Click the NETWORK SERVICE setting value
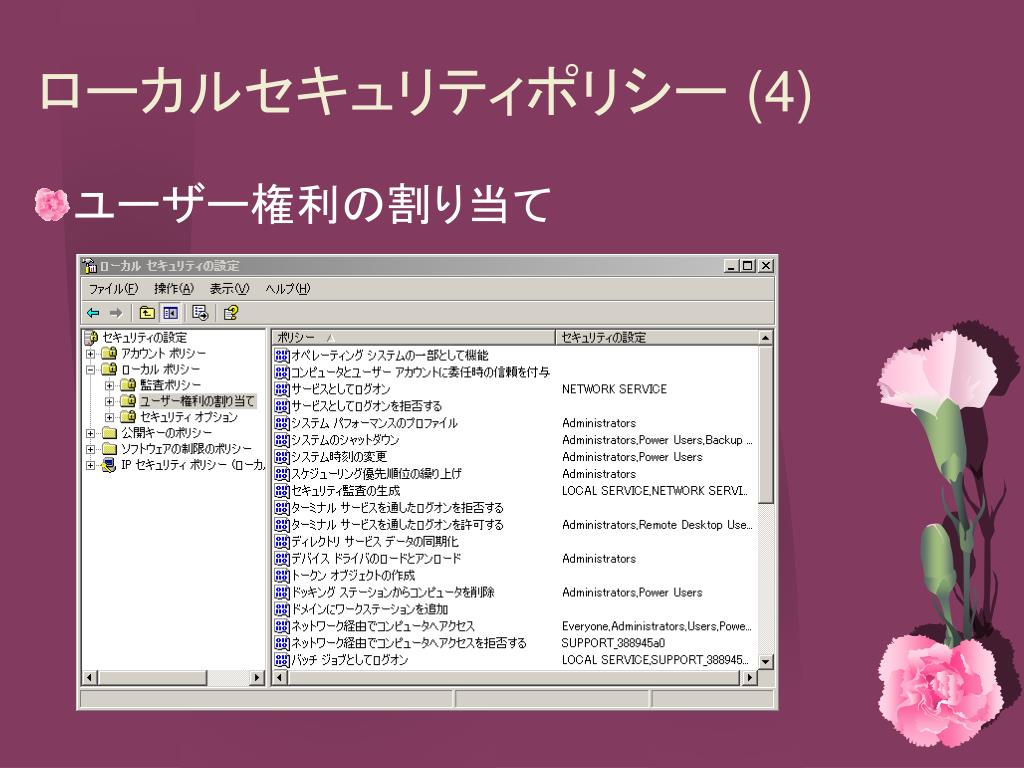 tap(614, 389)
